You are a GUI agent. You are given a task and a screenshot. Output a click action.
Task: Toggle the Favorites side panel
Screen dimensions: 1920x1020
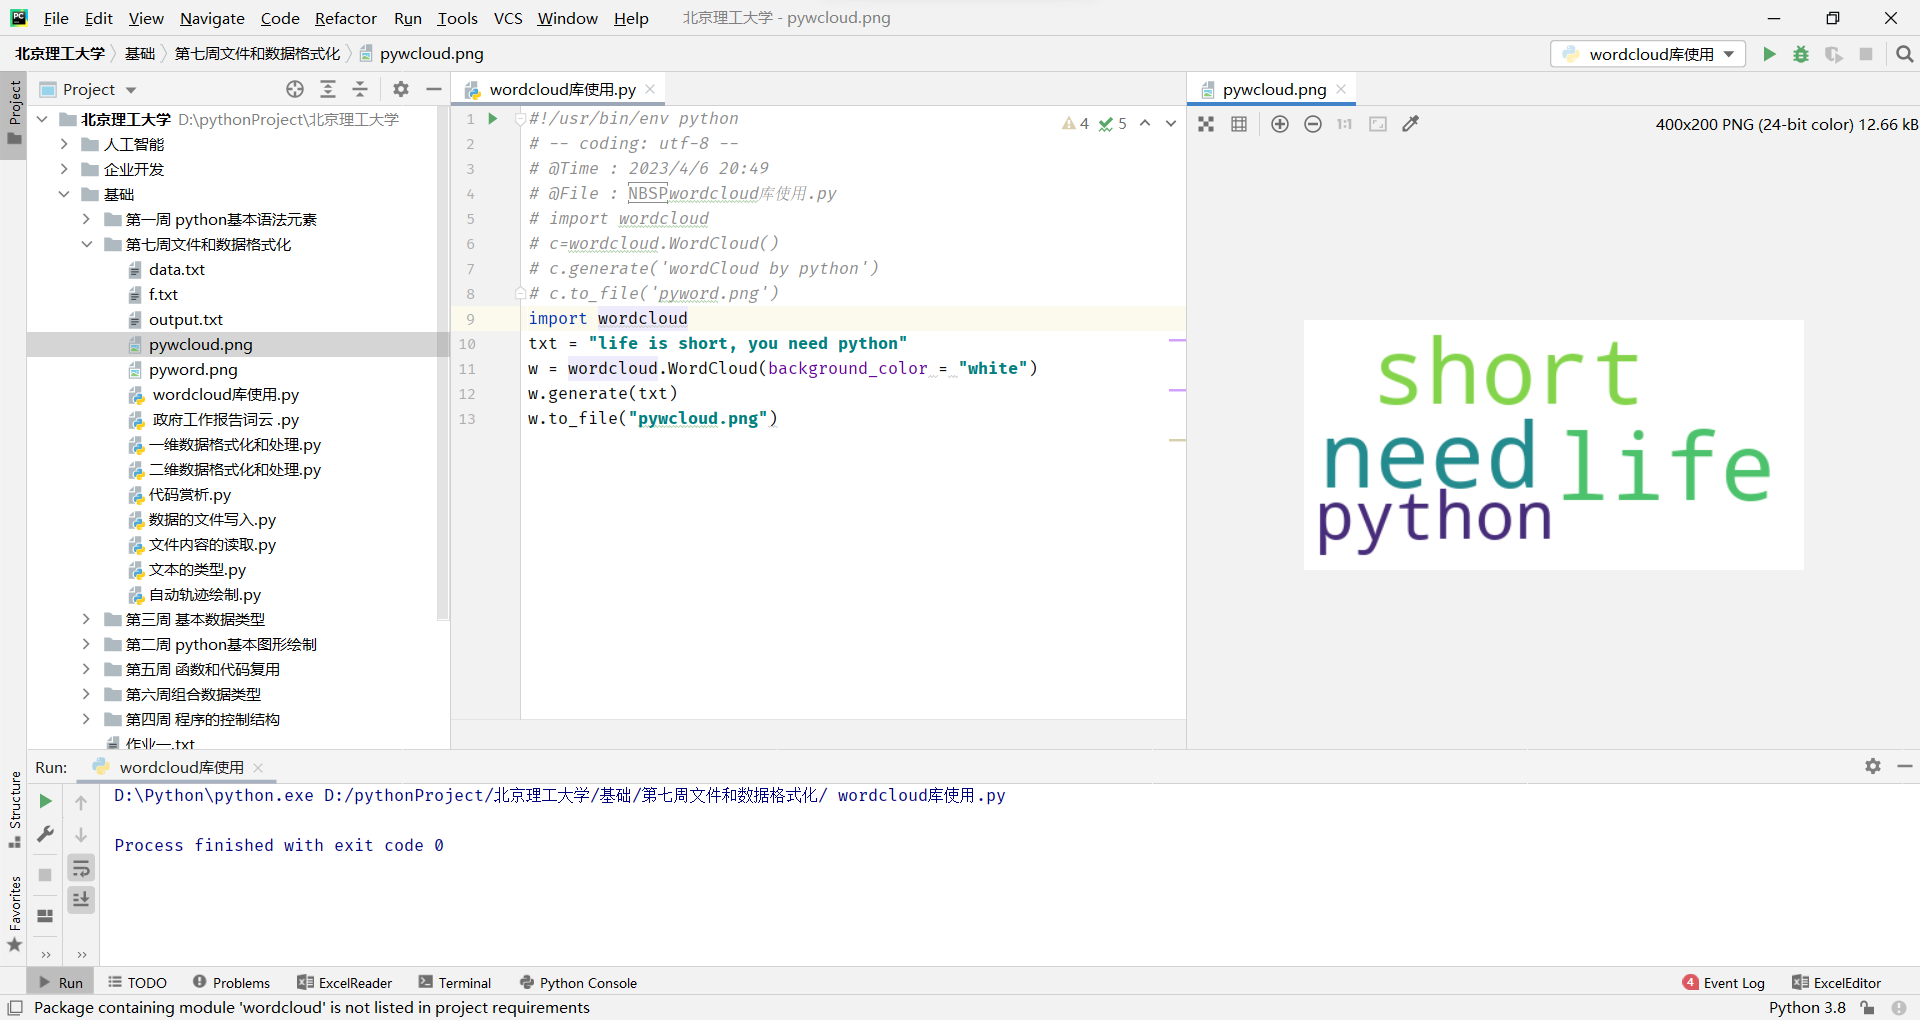click(14, 914)
